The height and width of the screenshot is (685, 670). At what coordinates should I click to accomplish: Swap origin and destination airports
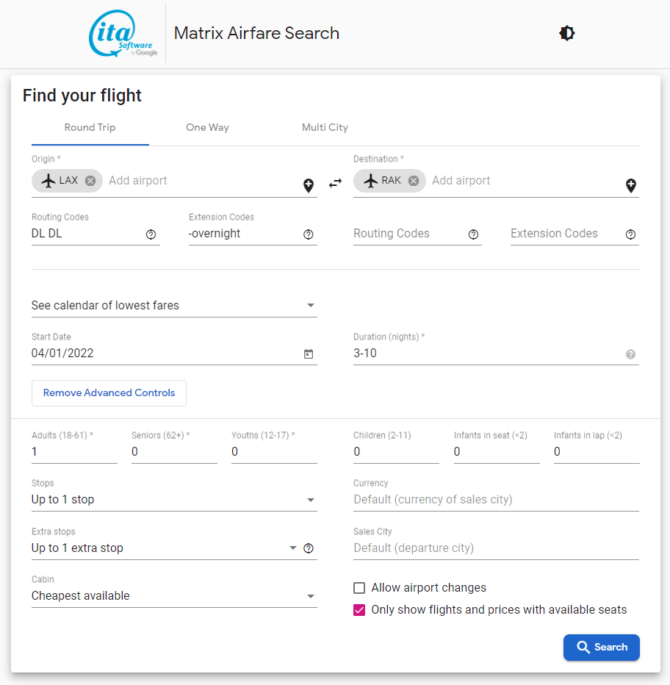[x=335, y=183]
